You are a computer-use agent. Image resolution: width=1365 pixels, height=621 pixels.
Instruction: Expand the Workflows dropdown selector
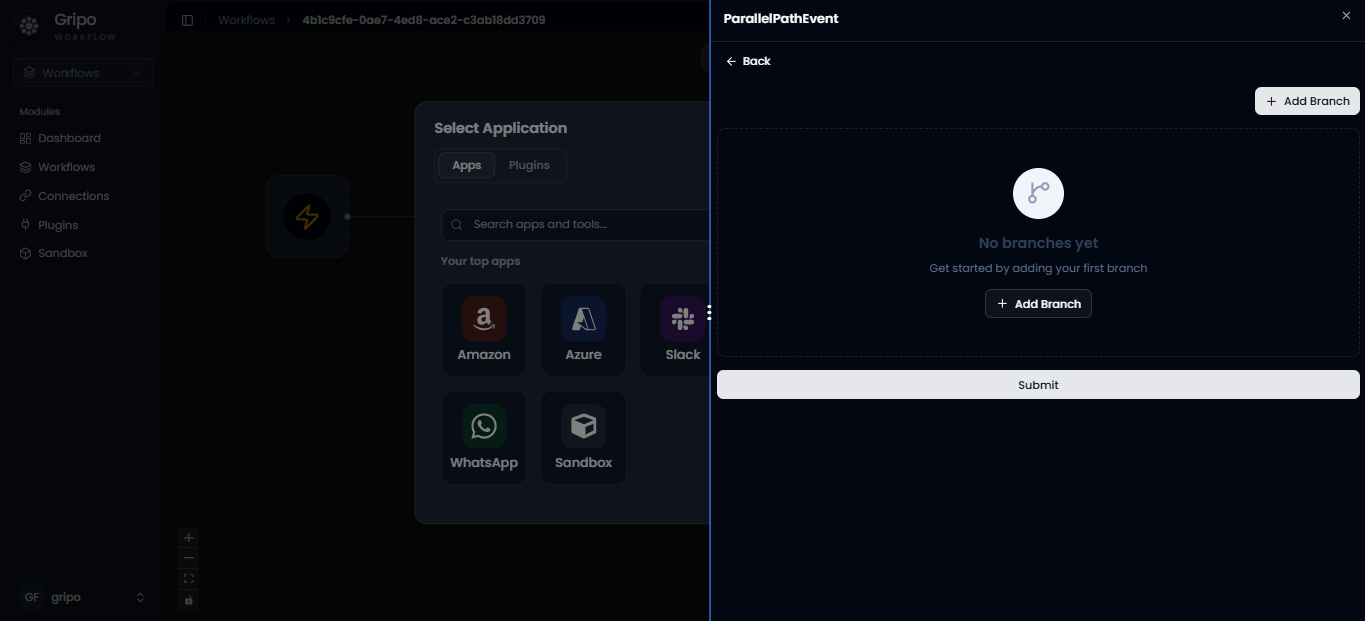point(84,72)
